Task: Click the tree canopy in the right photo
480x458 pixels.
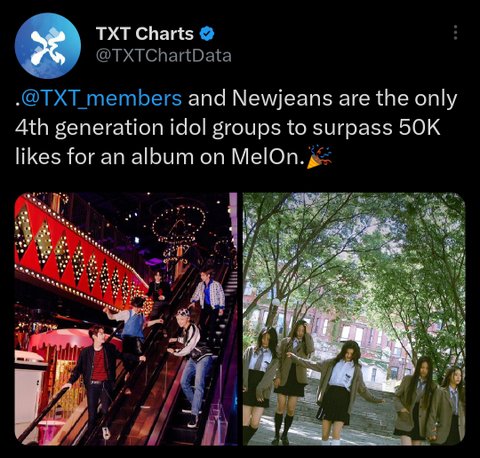Action: click(x=354, y=253)
